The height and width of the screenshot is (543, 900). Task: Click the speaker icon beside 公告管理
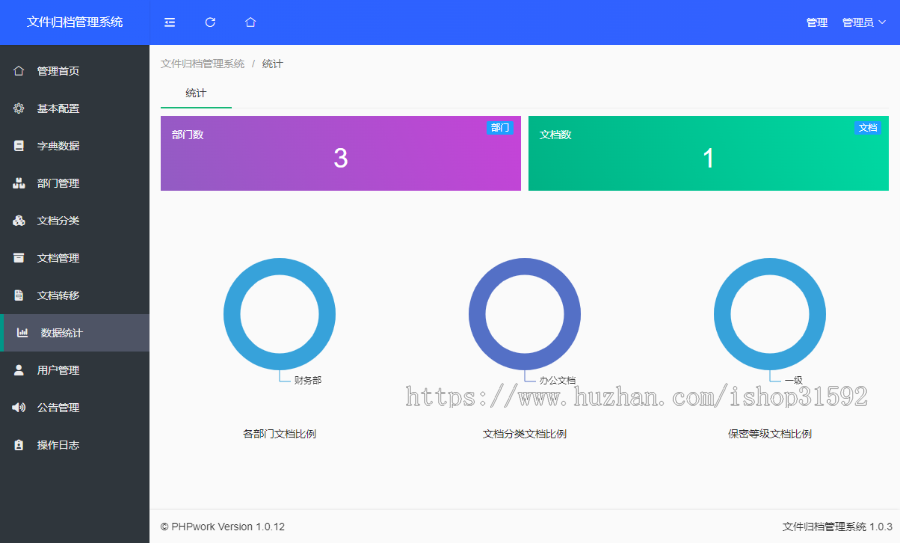click(18, 408)
